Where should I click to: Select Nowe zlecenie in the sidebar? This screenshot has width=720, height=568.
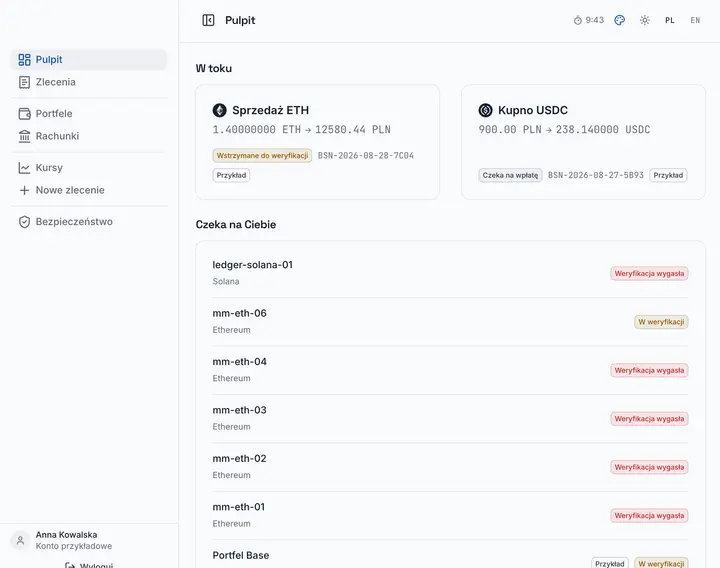click(89, 190)
